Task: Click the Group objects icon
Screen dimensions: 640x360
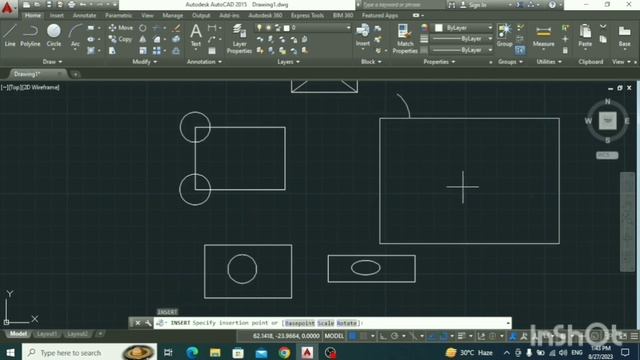Action: click(504, 35)
